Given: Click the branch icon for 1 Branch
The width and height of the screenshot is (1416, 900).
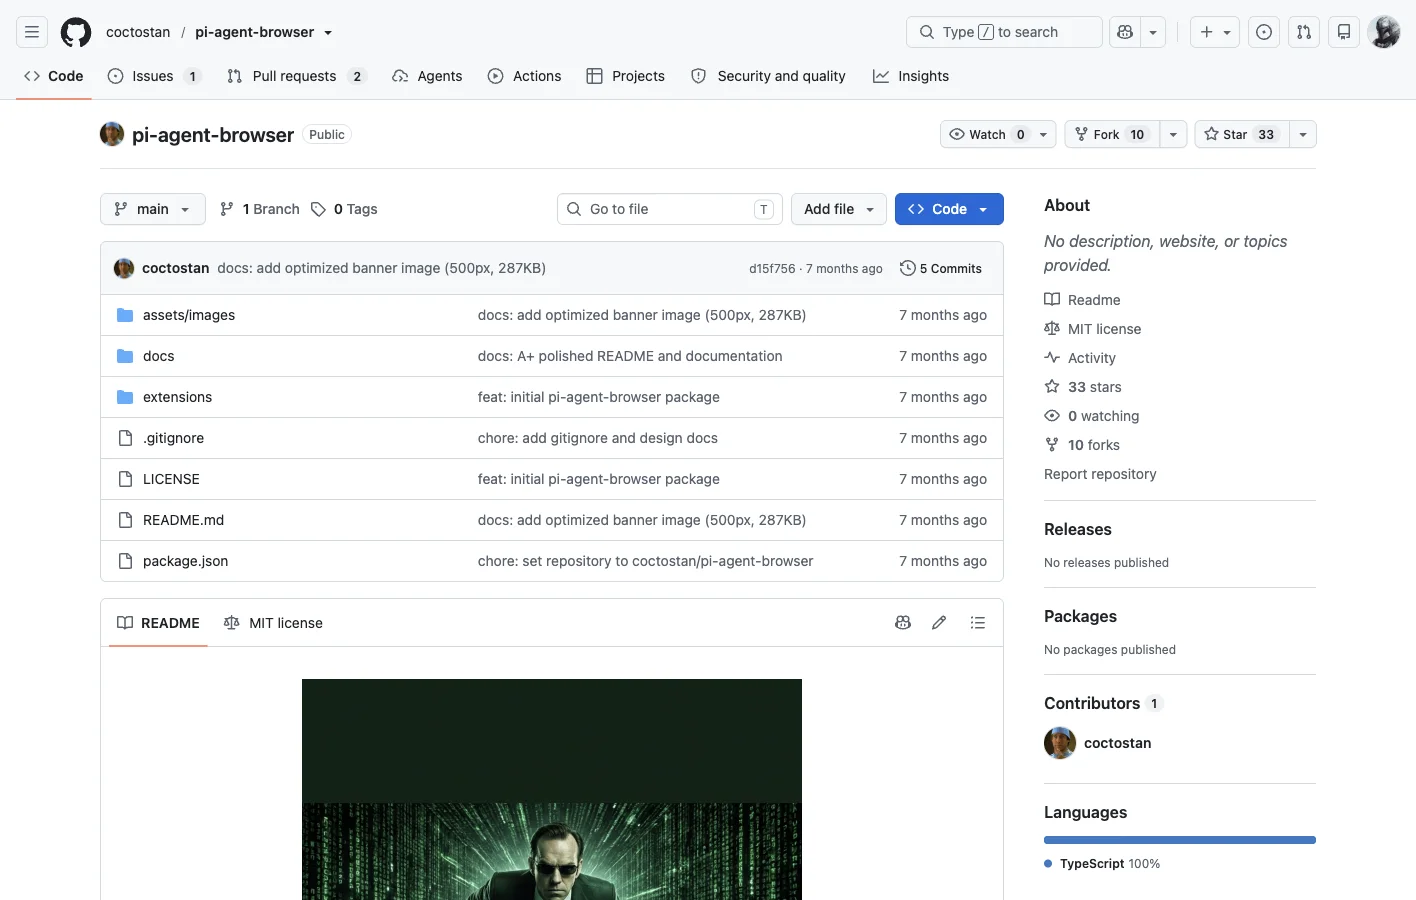Looking at the screenshot, I should (227, 209).
